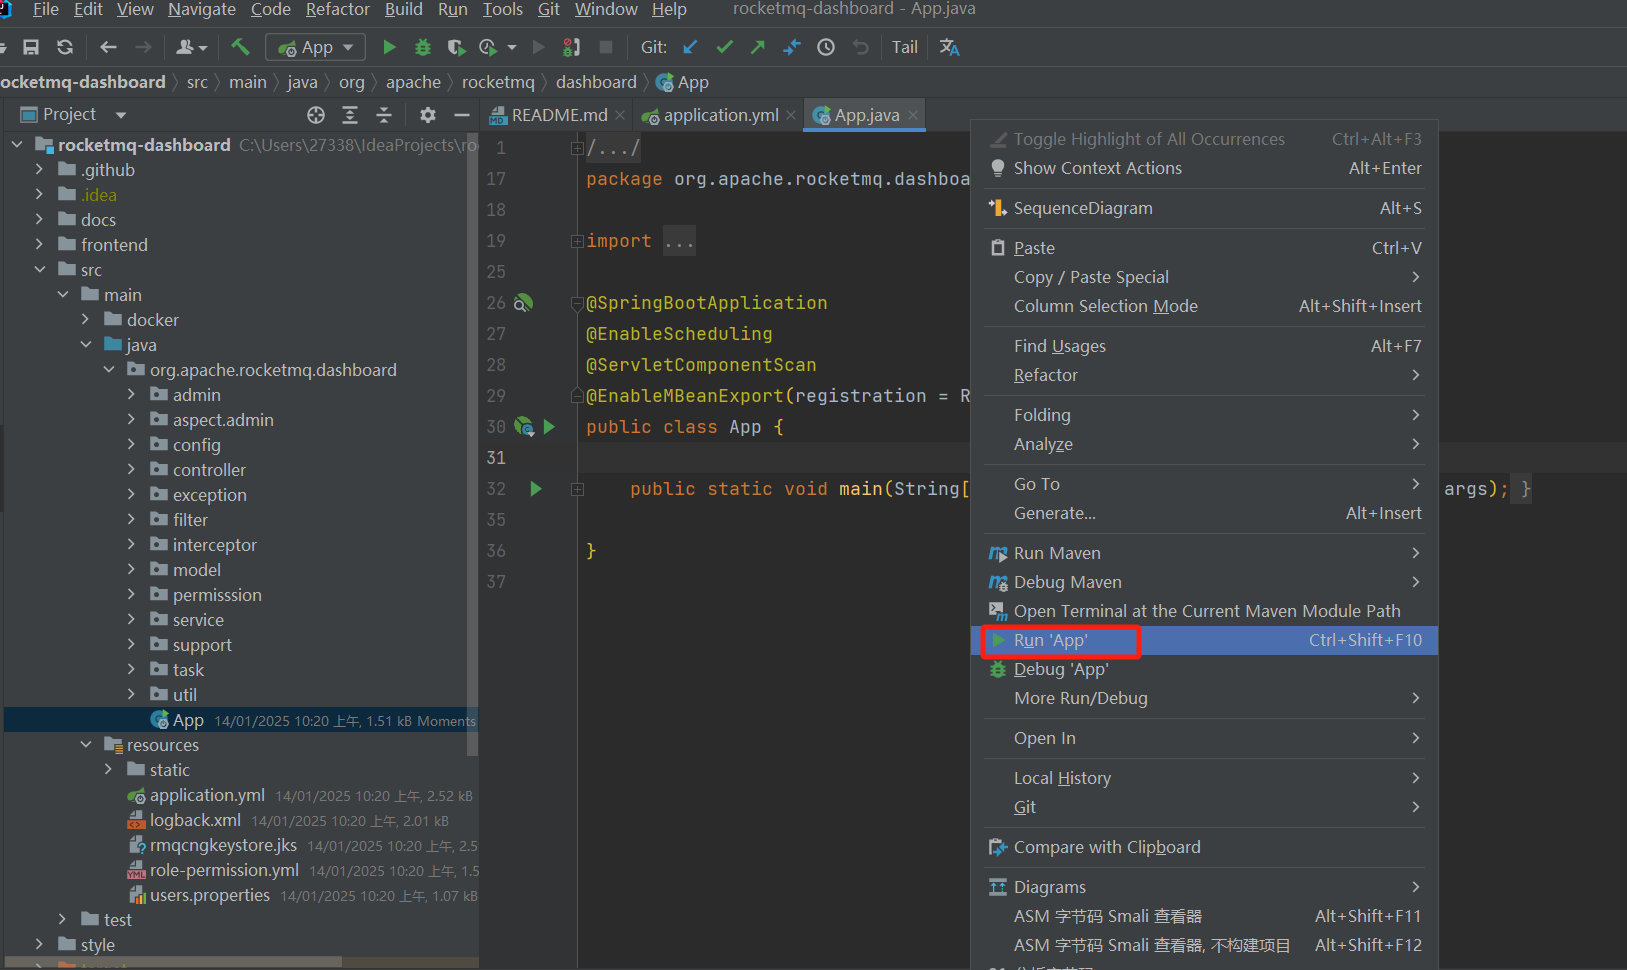Click the run gutter arrow on line 32
1627x970 pixels.
(x=536, y=489)
